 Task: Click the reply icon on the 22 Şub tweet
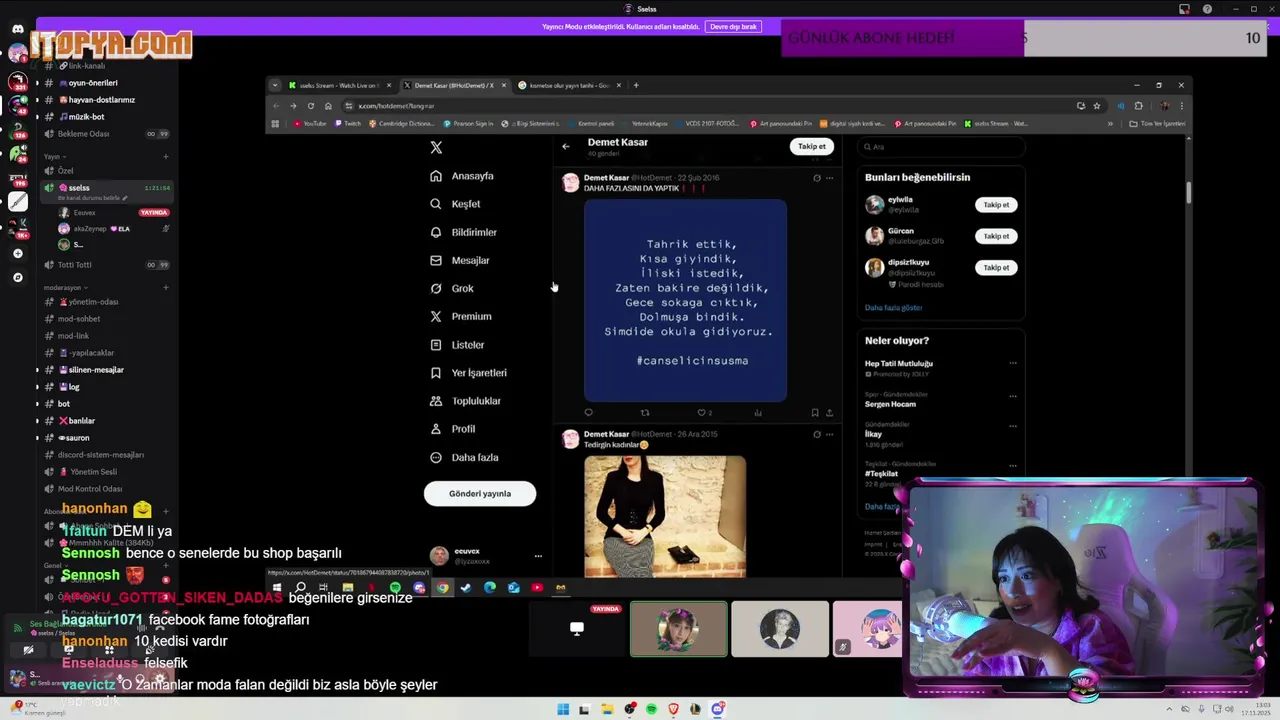click(x=588, y=412)
